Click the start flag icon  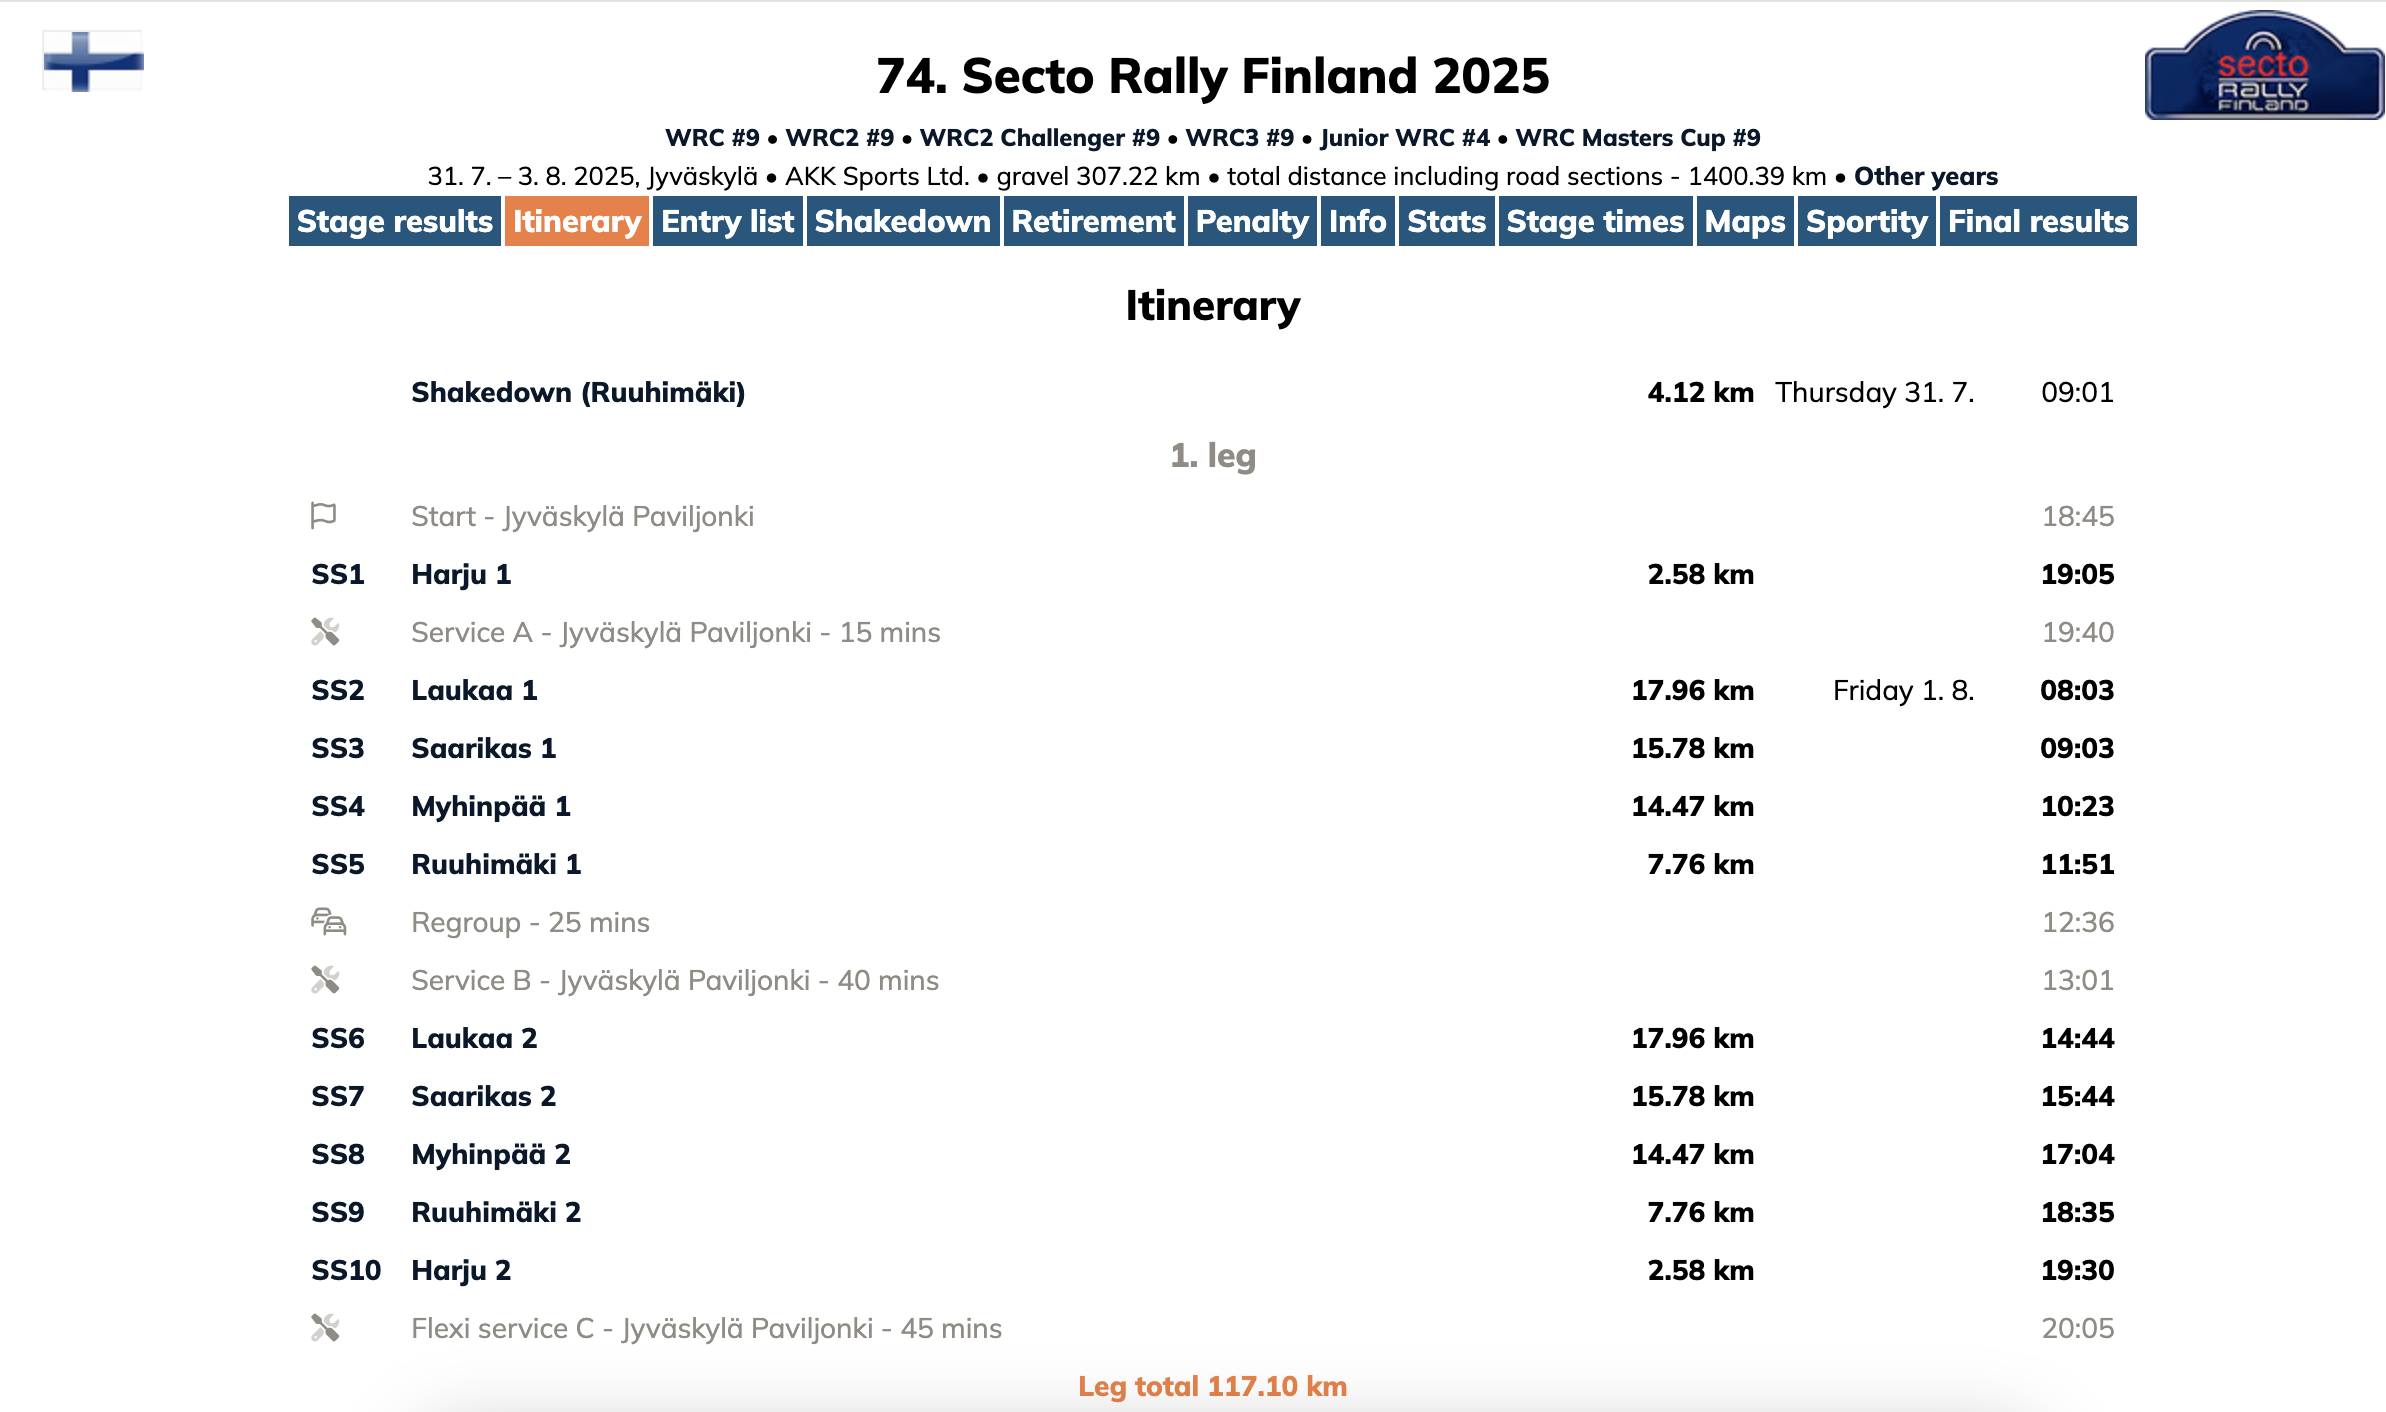(x=323, y=516)
